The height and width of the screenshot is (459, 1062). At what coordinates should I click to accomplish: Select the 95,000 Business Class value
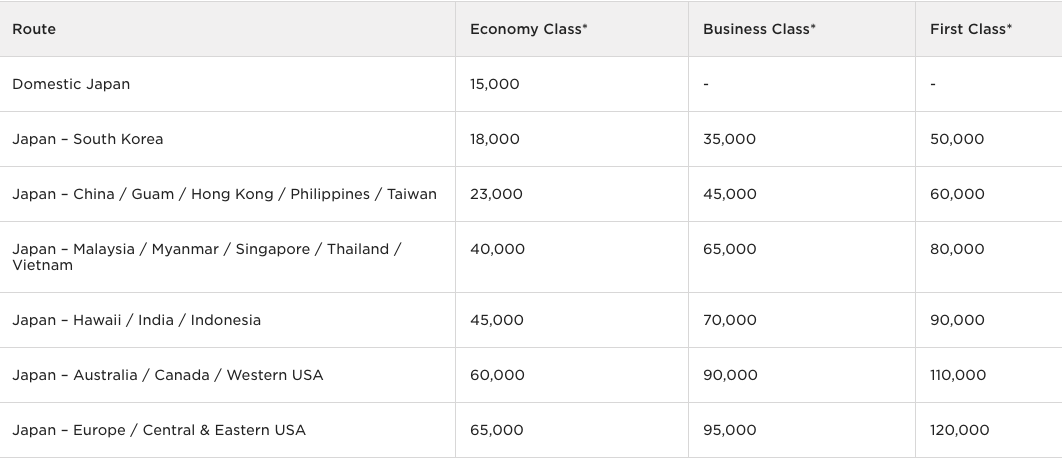729,430
